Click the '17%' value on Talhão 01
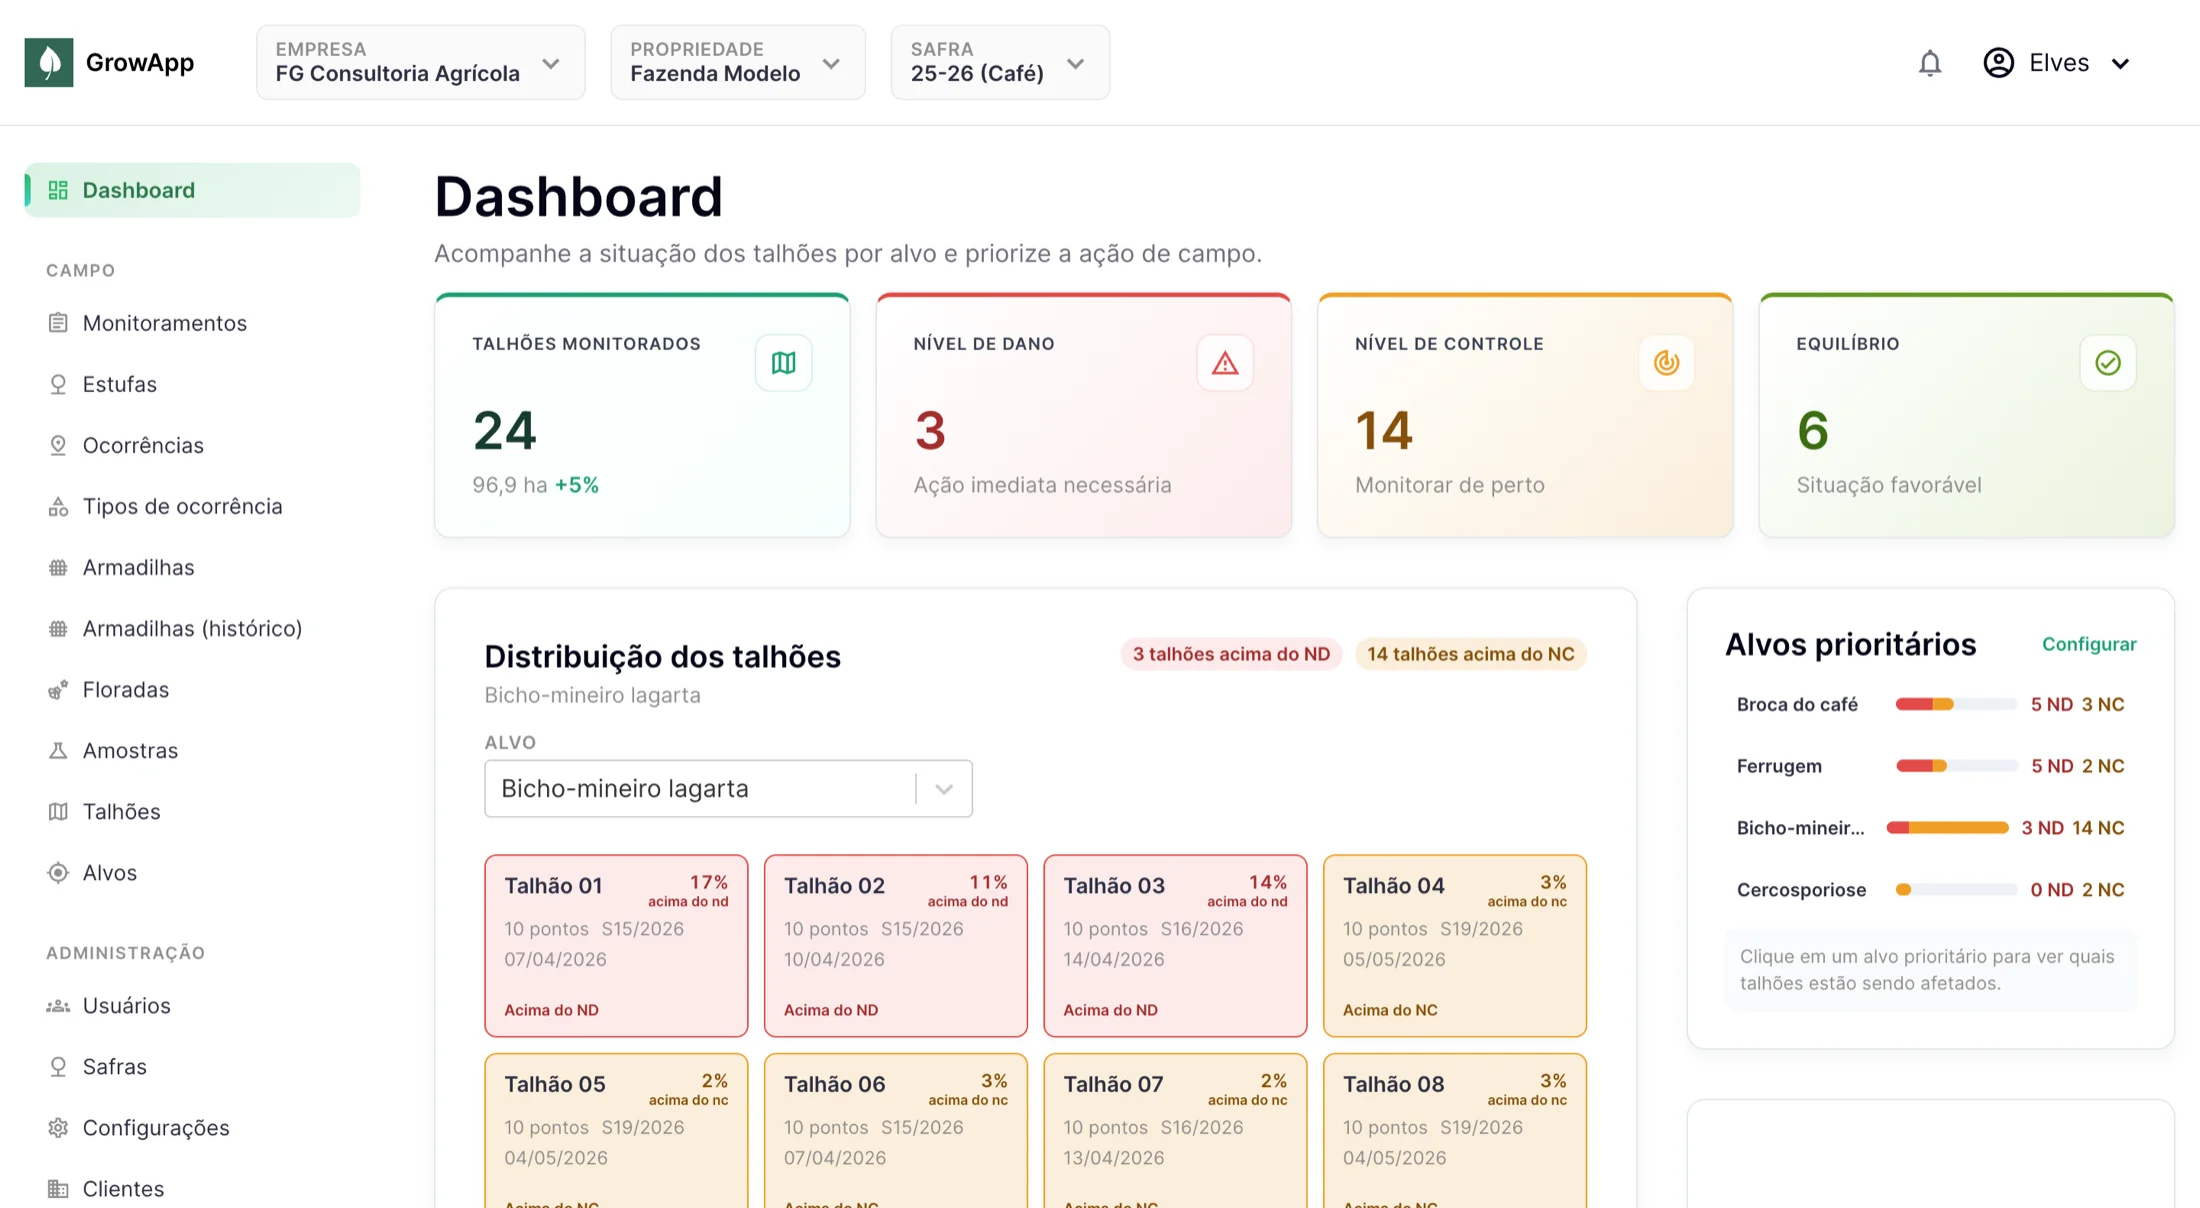Viewport: 2200px width, 1208px height. tap(709, 882)
